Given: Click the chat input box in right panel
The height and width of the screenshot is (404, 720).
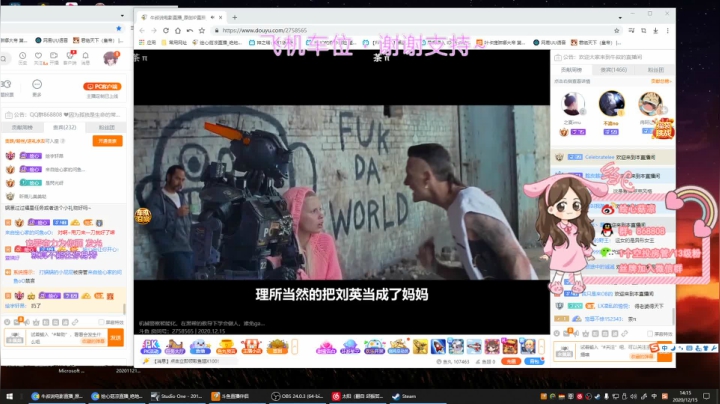Looking at the screenshot, I should pos(615,351).
